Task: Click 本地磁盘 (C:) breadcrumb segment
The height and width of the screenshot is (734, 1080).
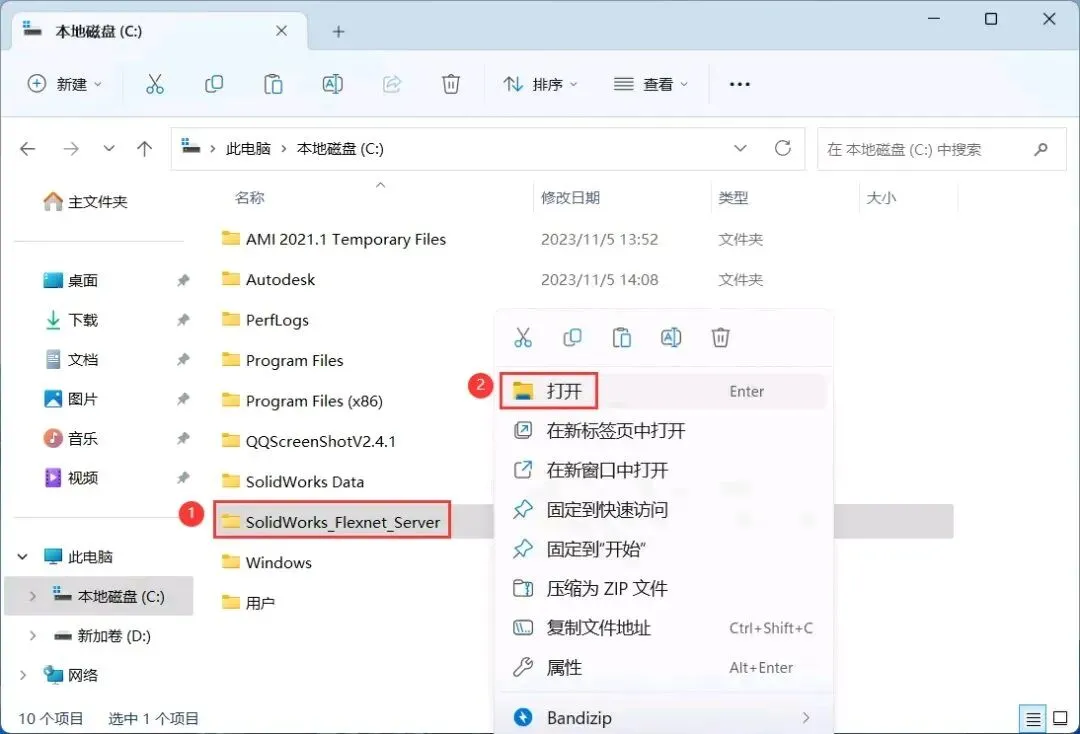Action: (340, 149)
